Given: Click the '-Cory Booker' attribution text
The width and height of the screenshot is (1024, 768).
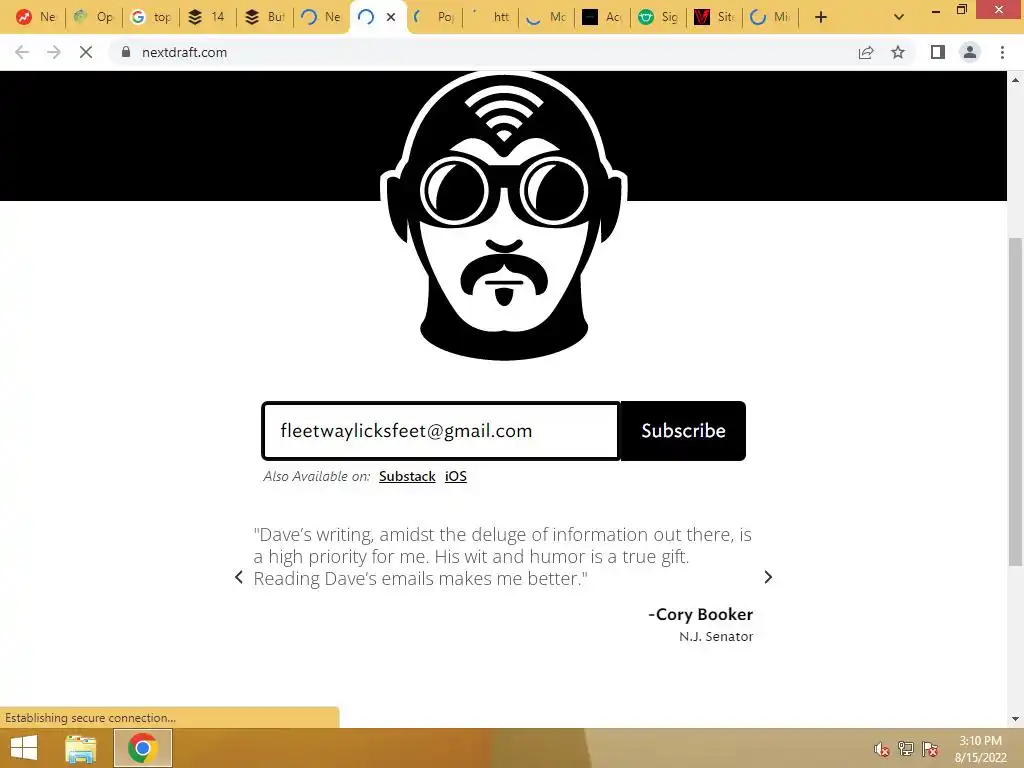Looking at the screenshot, I should coord(700,615).
